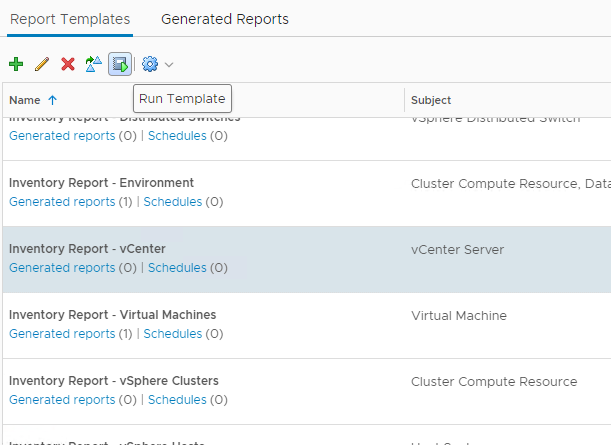The height and width of the screenshot is (445, 611).
Task: Click the sort arrow next to Name
Action: pos(53,100)
